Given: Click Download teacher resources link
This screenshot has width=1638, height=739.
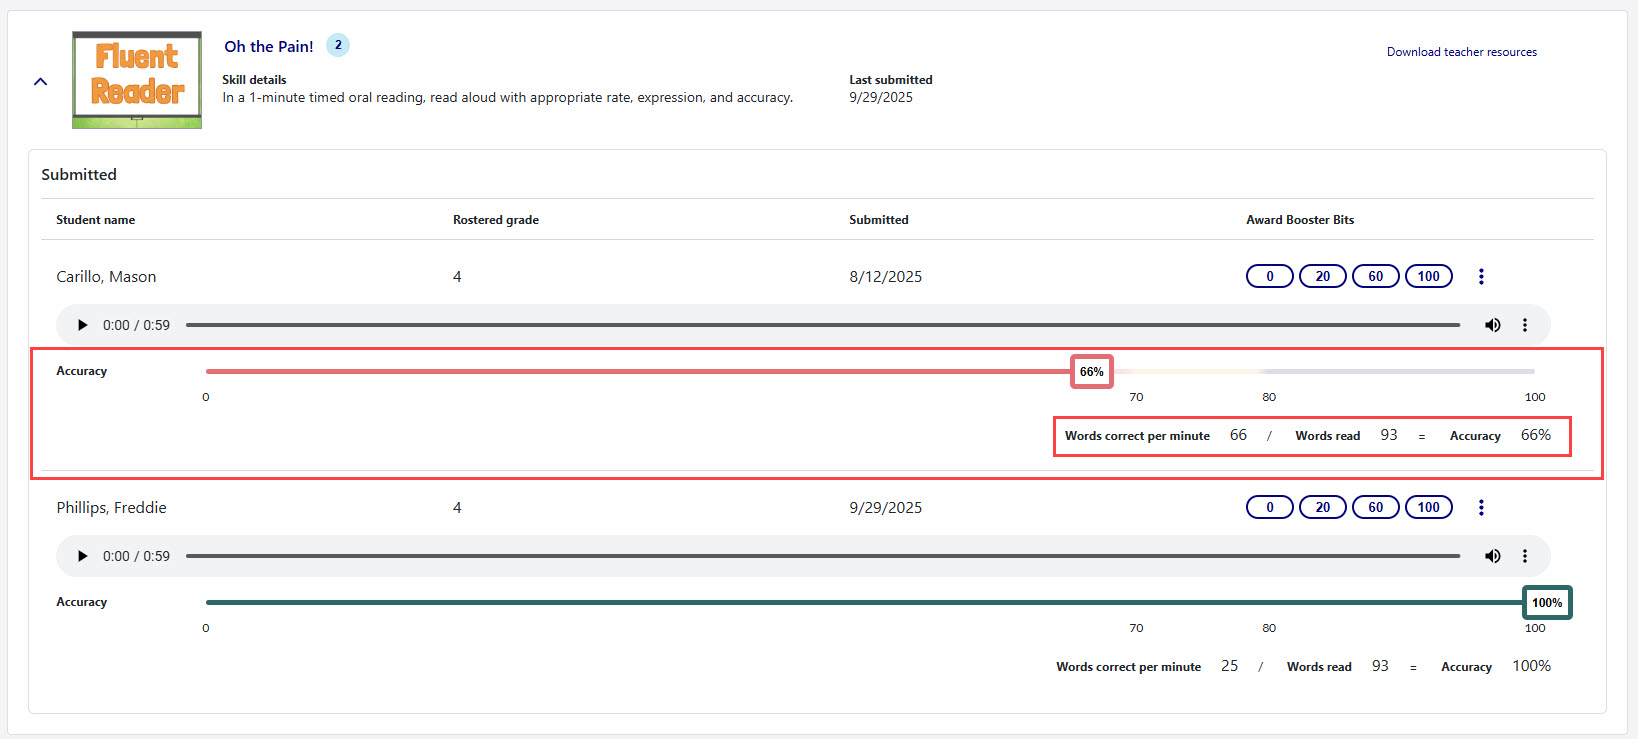Looking at the screenshot, I should coord(1461,52).
